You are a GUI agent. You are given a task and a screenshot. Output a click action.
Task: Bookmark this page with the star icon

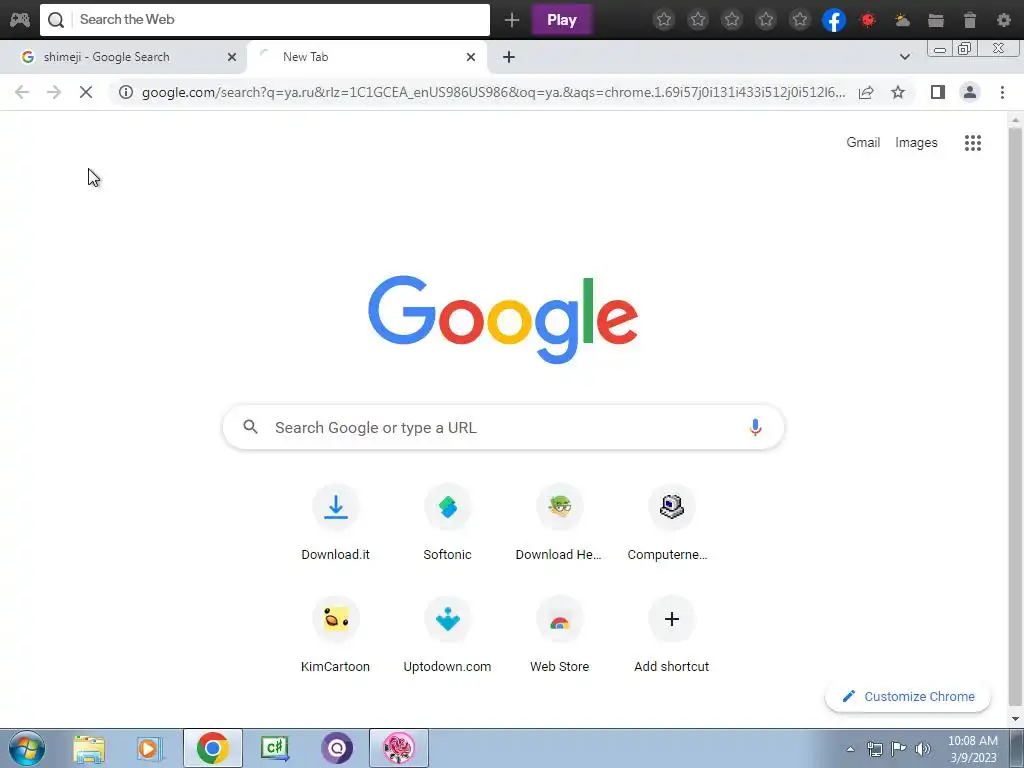coord(898,92)
